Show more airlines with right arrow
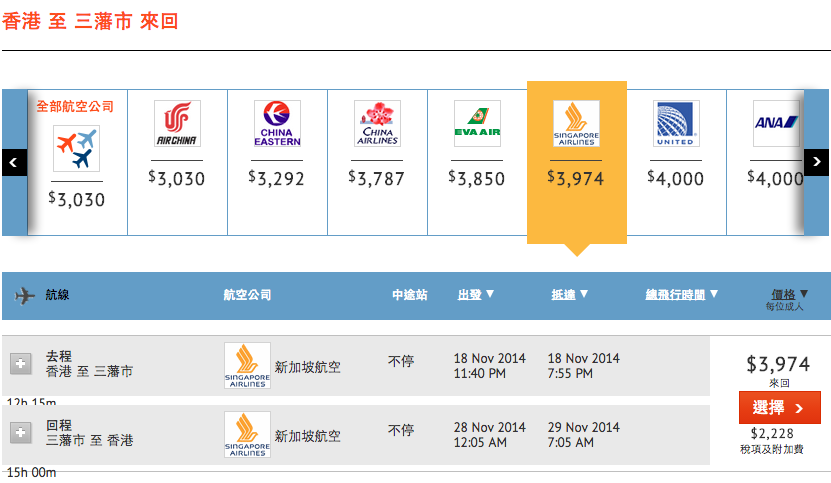This screenshot has height=483, width=831. point(817,162)
